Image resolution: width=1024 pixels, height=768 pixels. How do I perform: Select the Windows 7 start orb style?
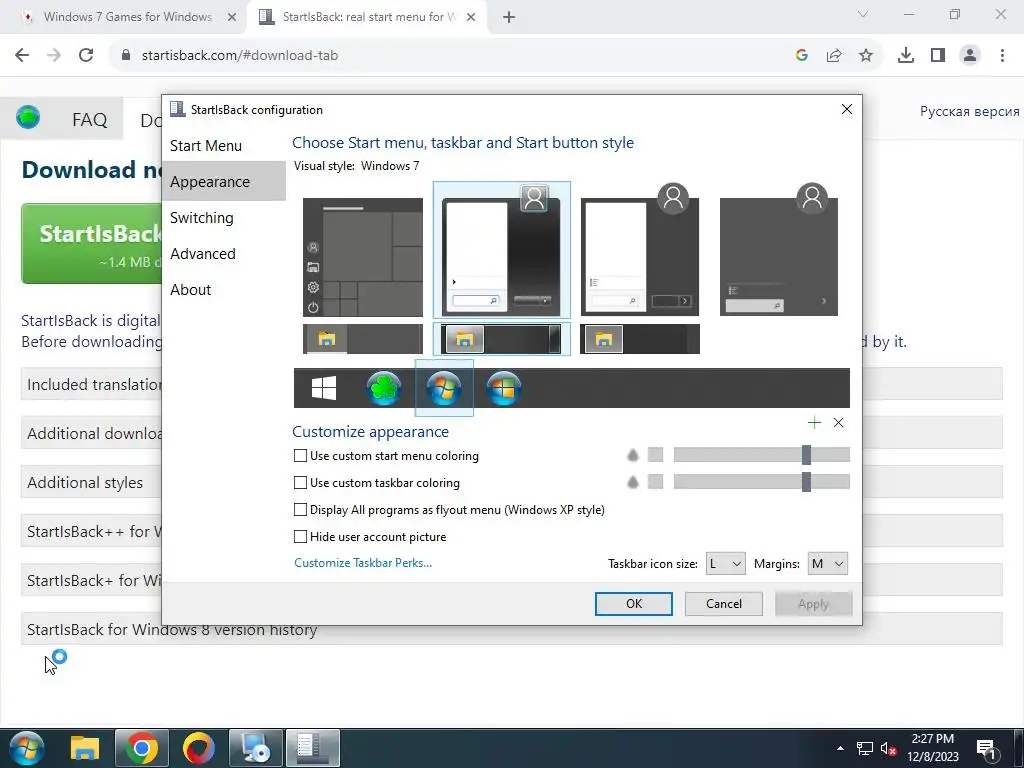444,388
